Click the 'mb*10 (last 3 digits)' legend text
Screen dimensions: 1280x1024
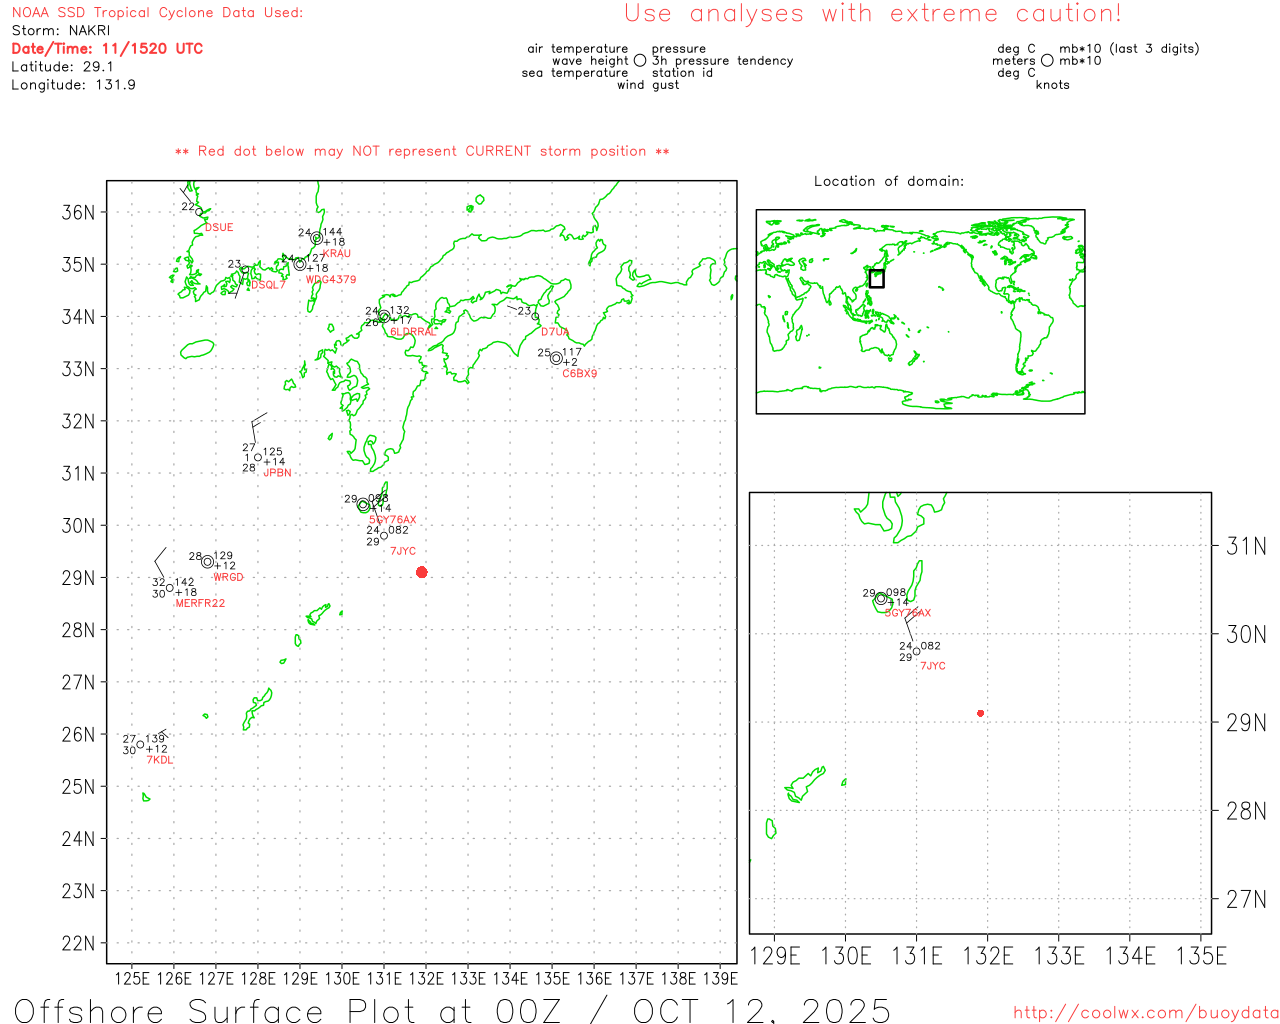[1129, 48]
